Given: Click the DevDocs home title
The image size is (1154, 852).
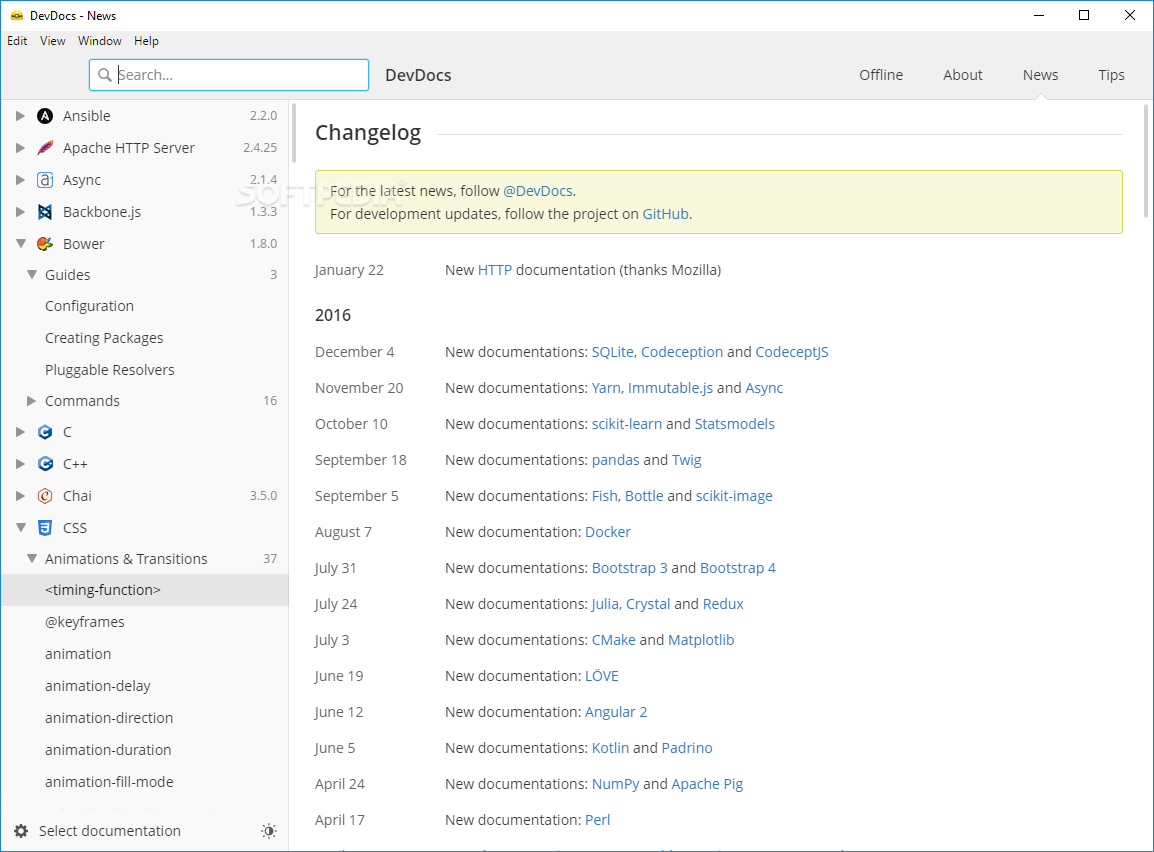Looking at the screenshot, I should 419,75.
